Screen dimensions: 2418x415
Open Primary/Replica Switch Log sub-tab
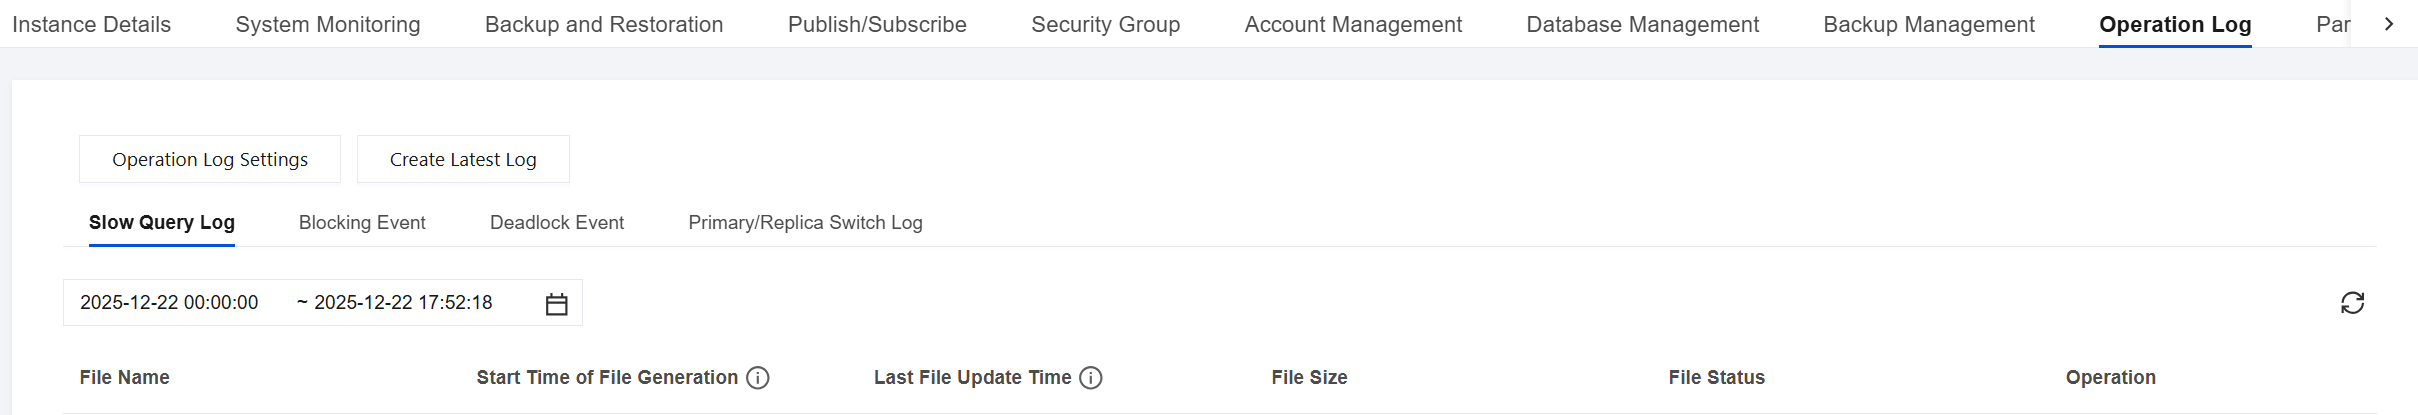[x=805, y=222]
